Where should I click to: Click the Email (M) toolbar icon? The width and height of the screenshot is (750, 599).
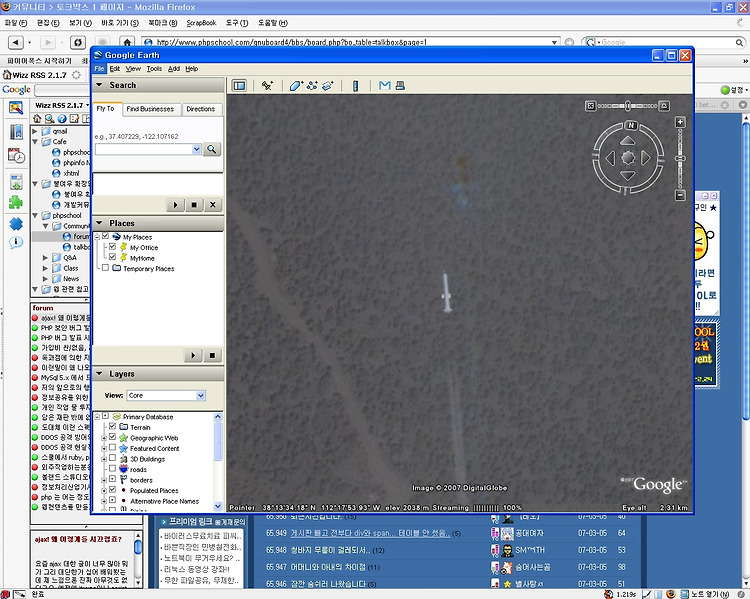tap(385, 85)
